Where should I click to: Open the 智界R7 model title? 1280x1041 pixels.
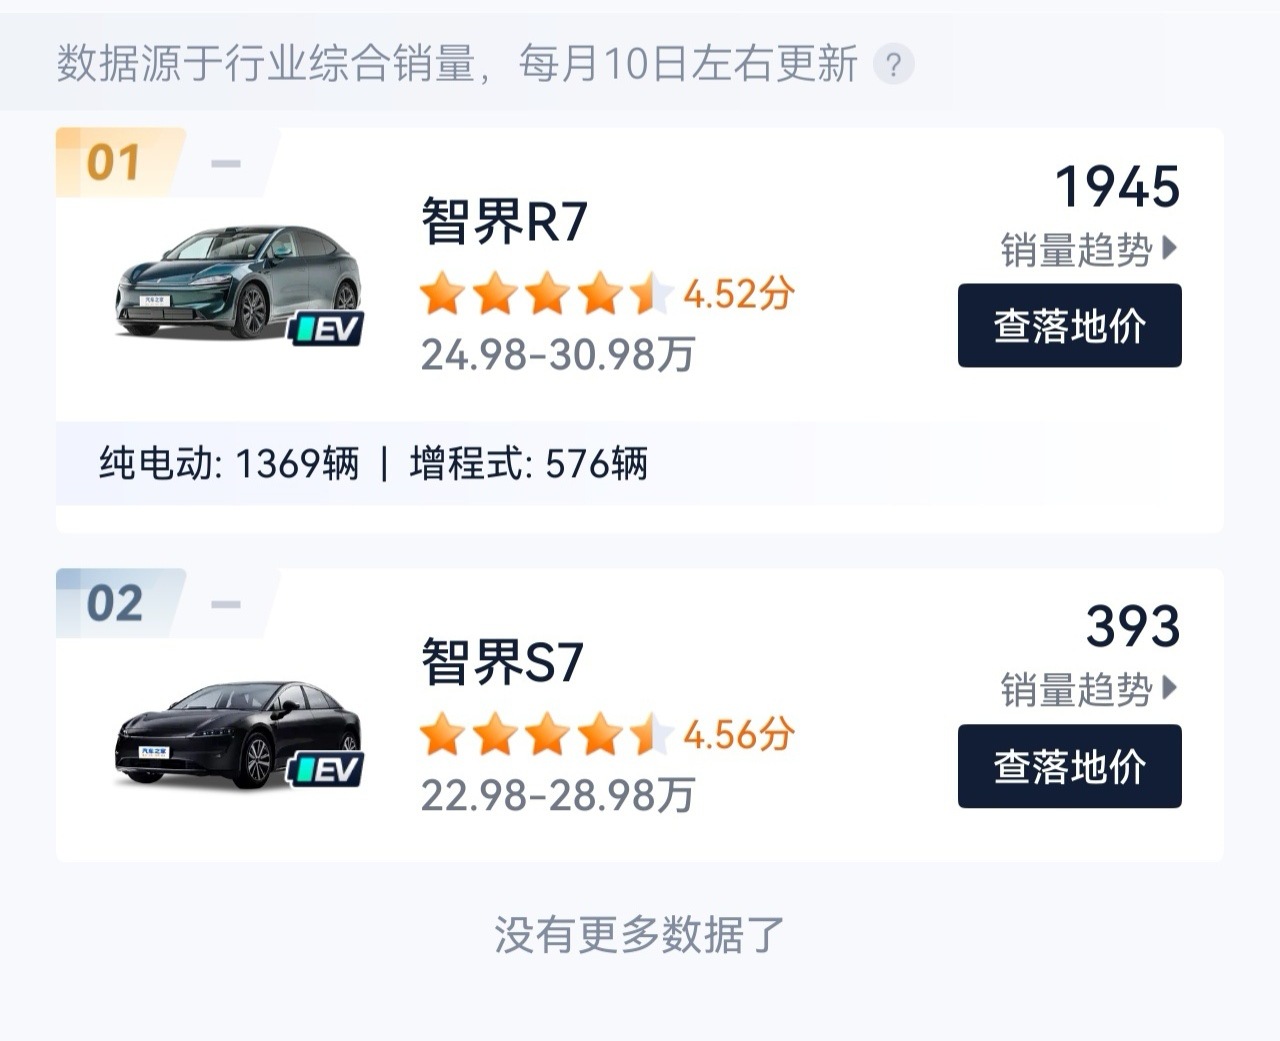[x=503, y=222]
